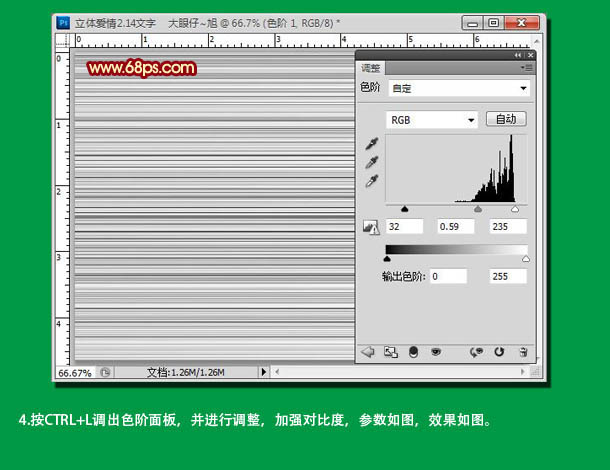Click the zoom percentage field 66.67%
610x470 pixels.
pyautogui.click(x=75, y=373)
